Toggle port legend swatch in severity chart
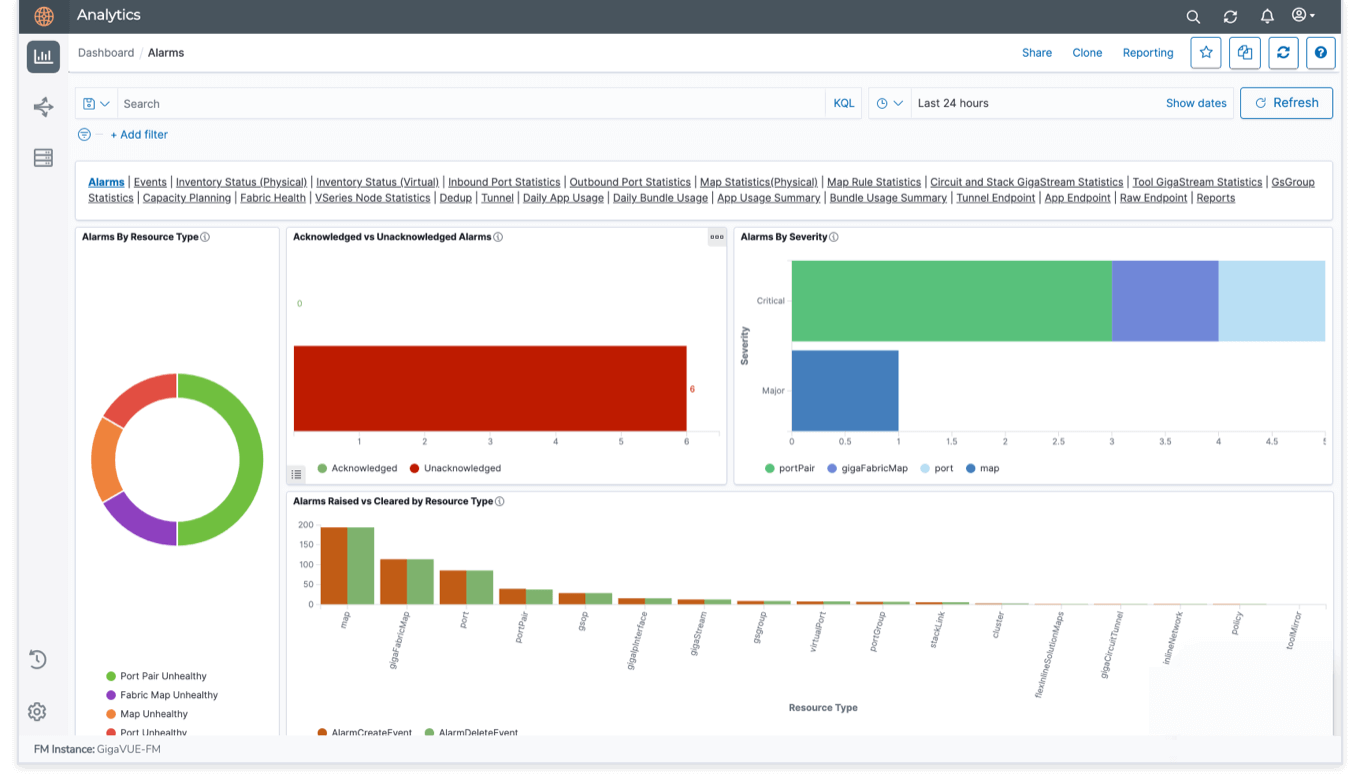The height and width of the screenshot is (780, 1360). (924, 468)
